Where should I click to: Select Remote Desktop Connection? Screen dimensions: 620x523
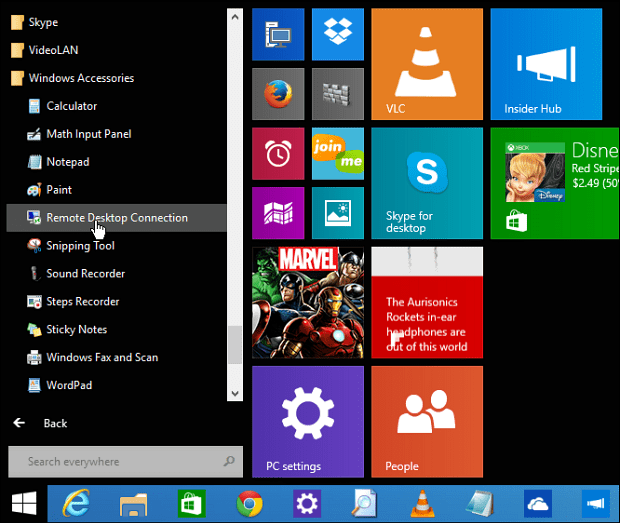117,218
